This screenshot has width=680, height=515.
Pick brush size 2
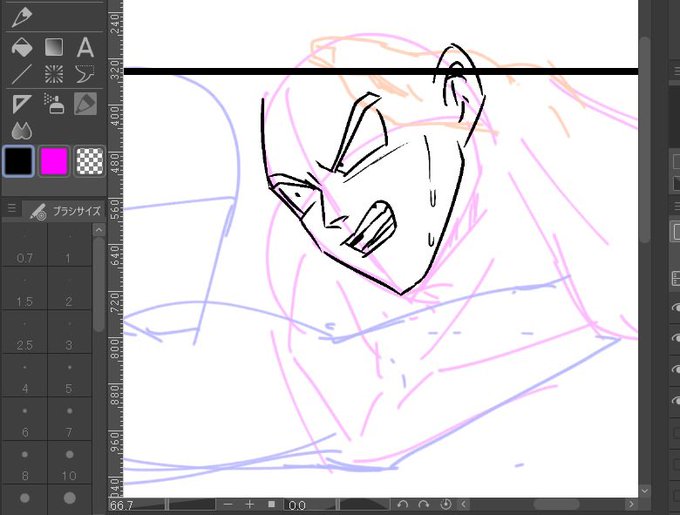[69, 288]
